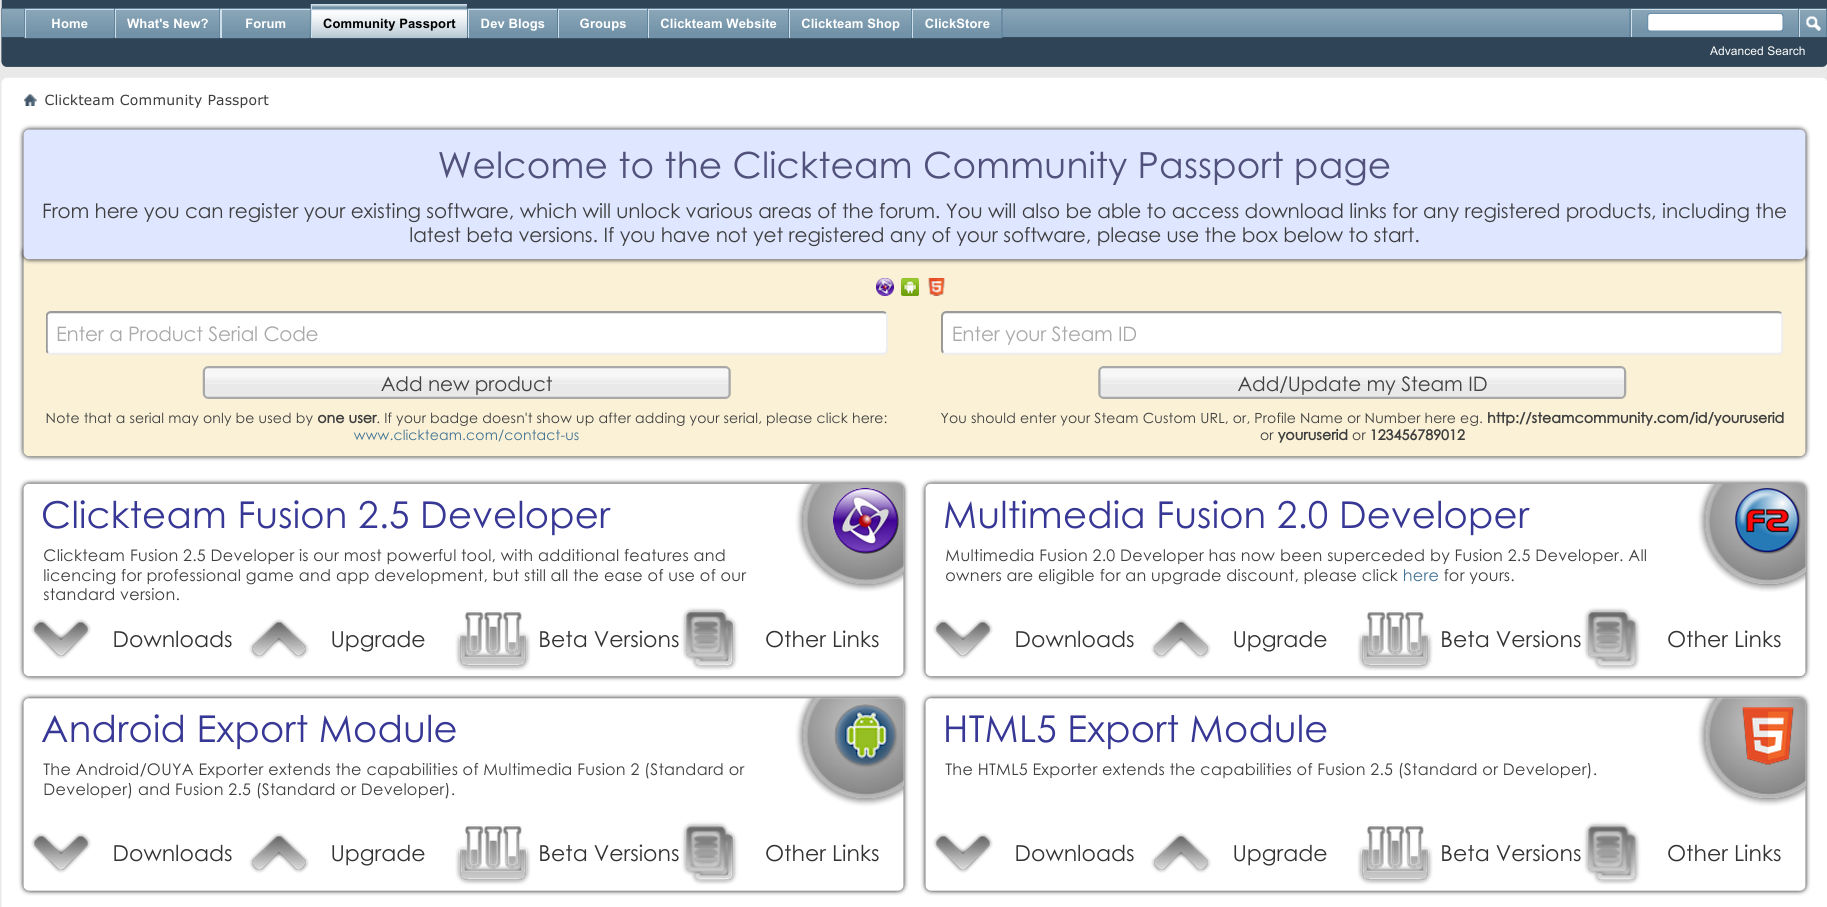
Task: Click the Add/Update my Steam ID button
Action: (1362, 383)
